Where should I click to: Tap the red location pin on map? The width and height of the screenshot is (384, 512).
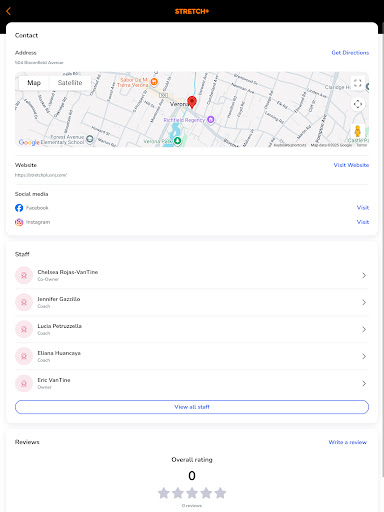point(192,102)
